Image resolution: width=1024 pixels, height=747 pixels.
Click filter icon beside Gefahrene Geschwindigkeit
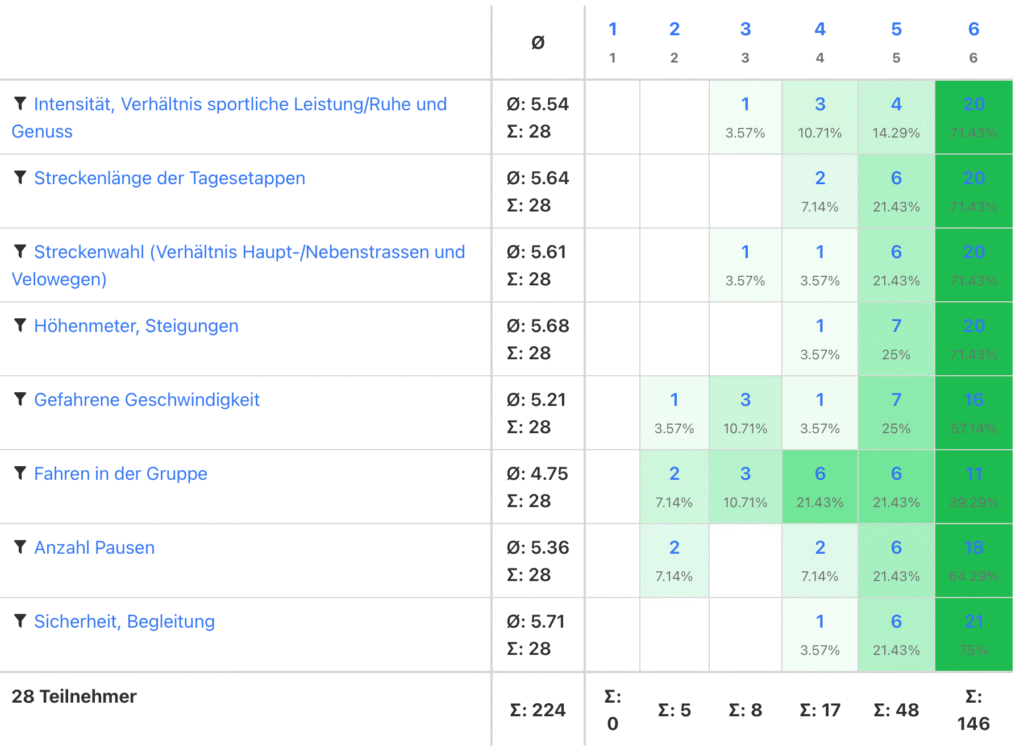tap(19, 400)
